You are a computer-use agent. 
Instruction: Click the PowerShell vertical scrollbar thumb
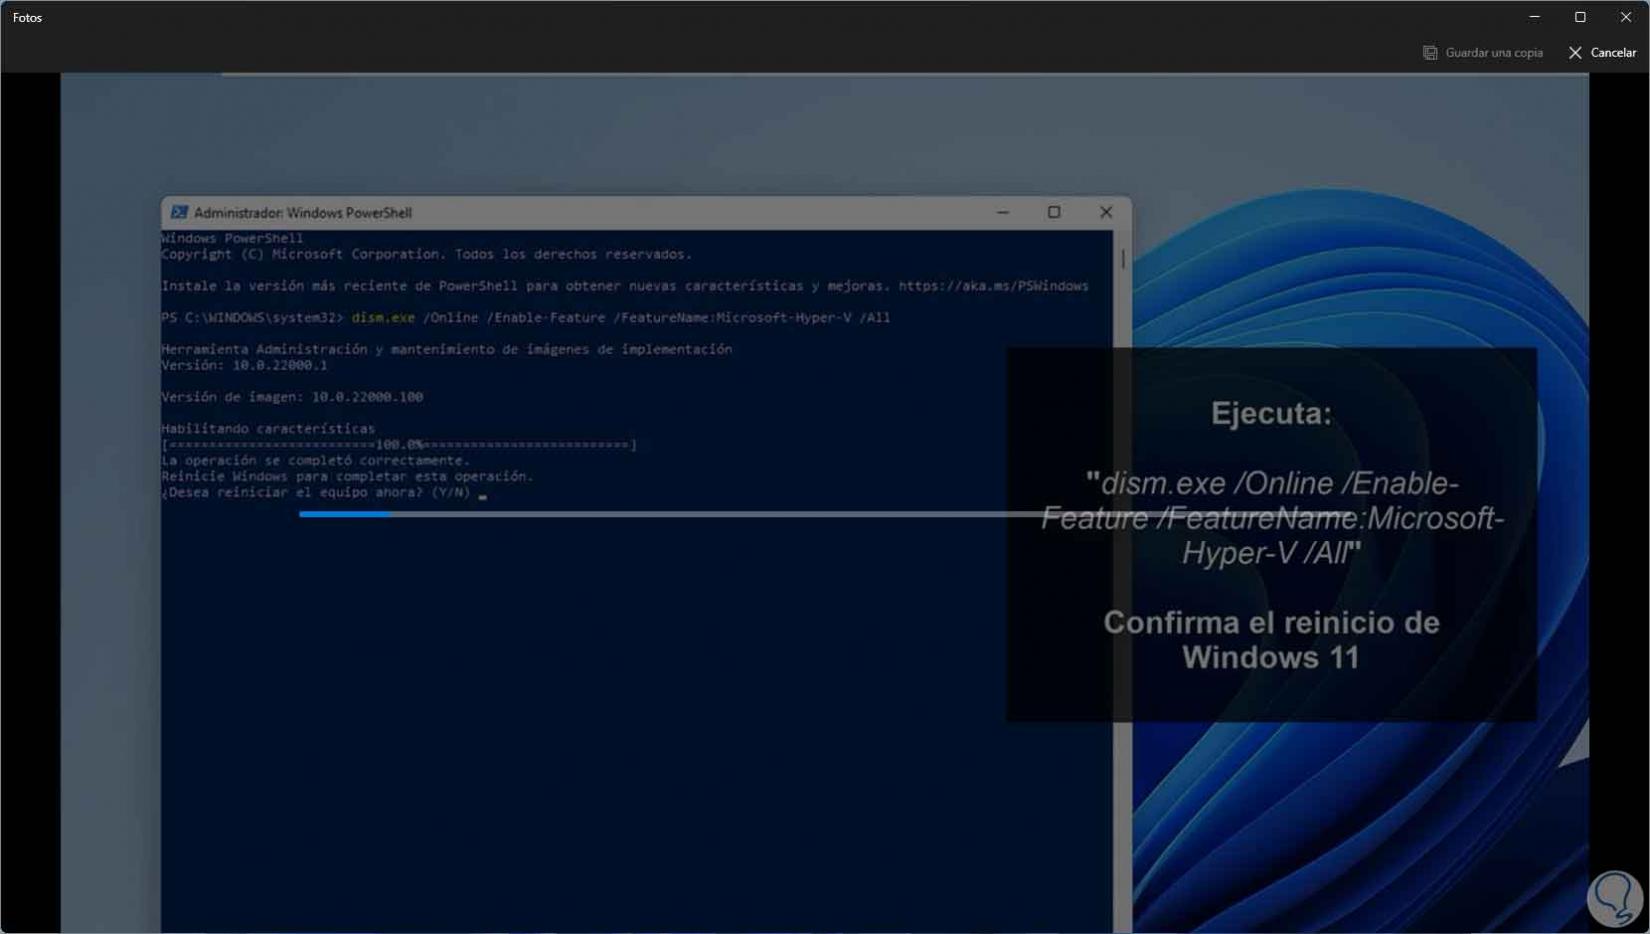1123,258
